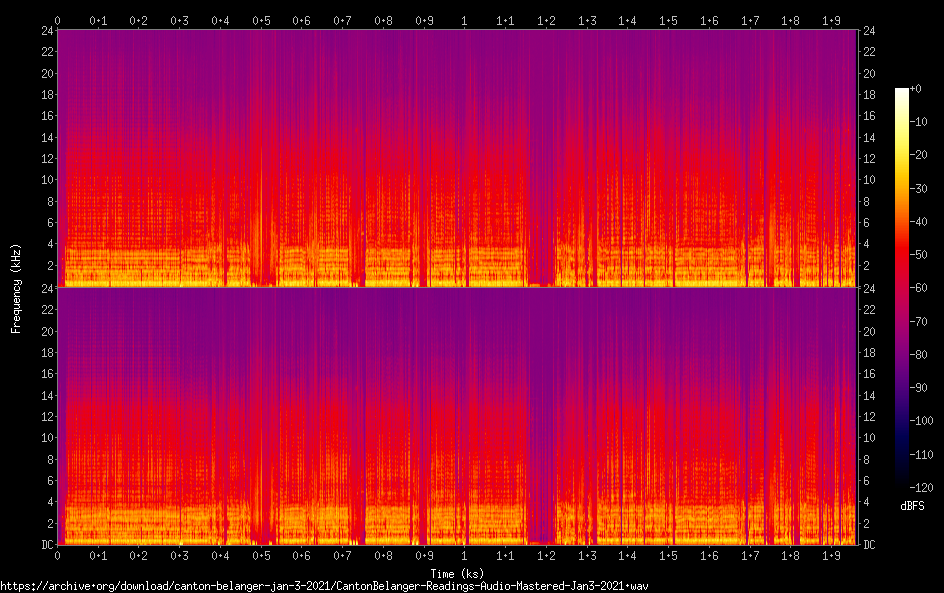Click the "-60" colorbar value
Viewport: 944px width, 593px height.
pyautogui.click(x=919, y=288)
